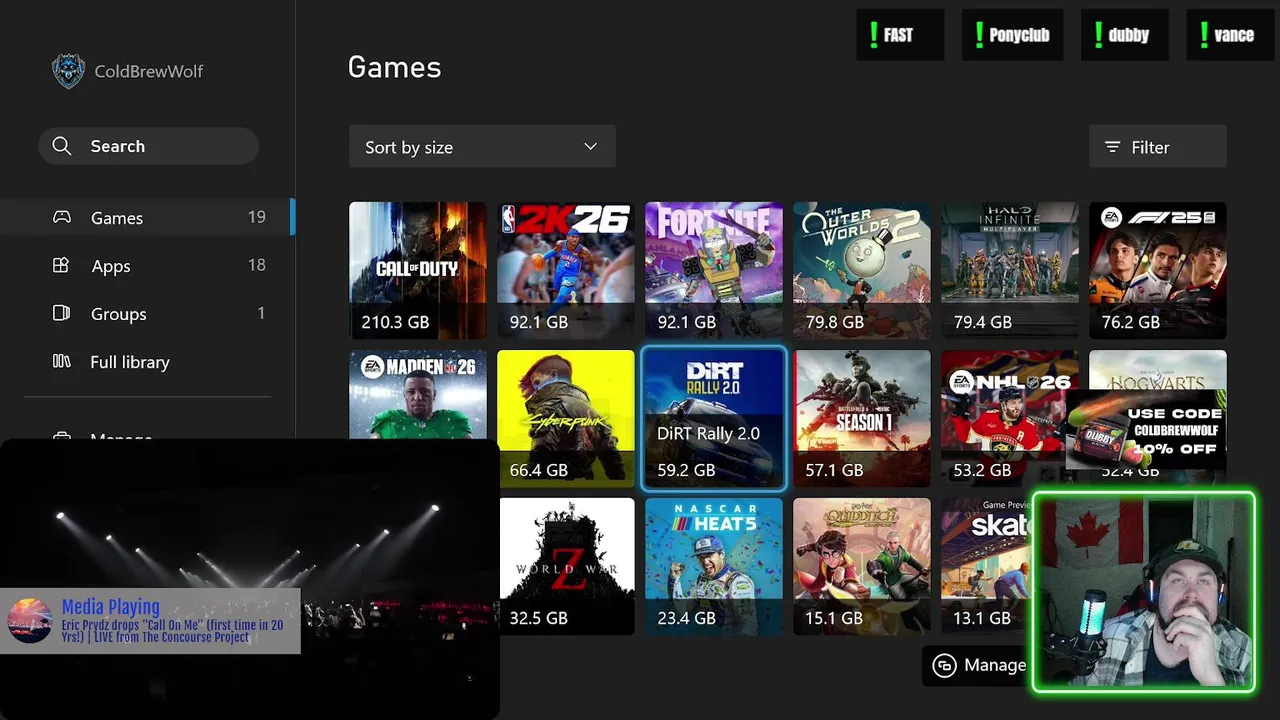This screenshot has height=720, width=1280.
Task: Click the ColdBrewWolf wolf avatar icon
Action: click(x=68, y=71)
